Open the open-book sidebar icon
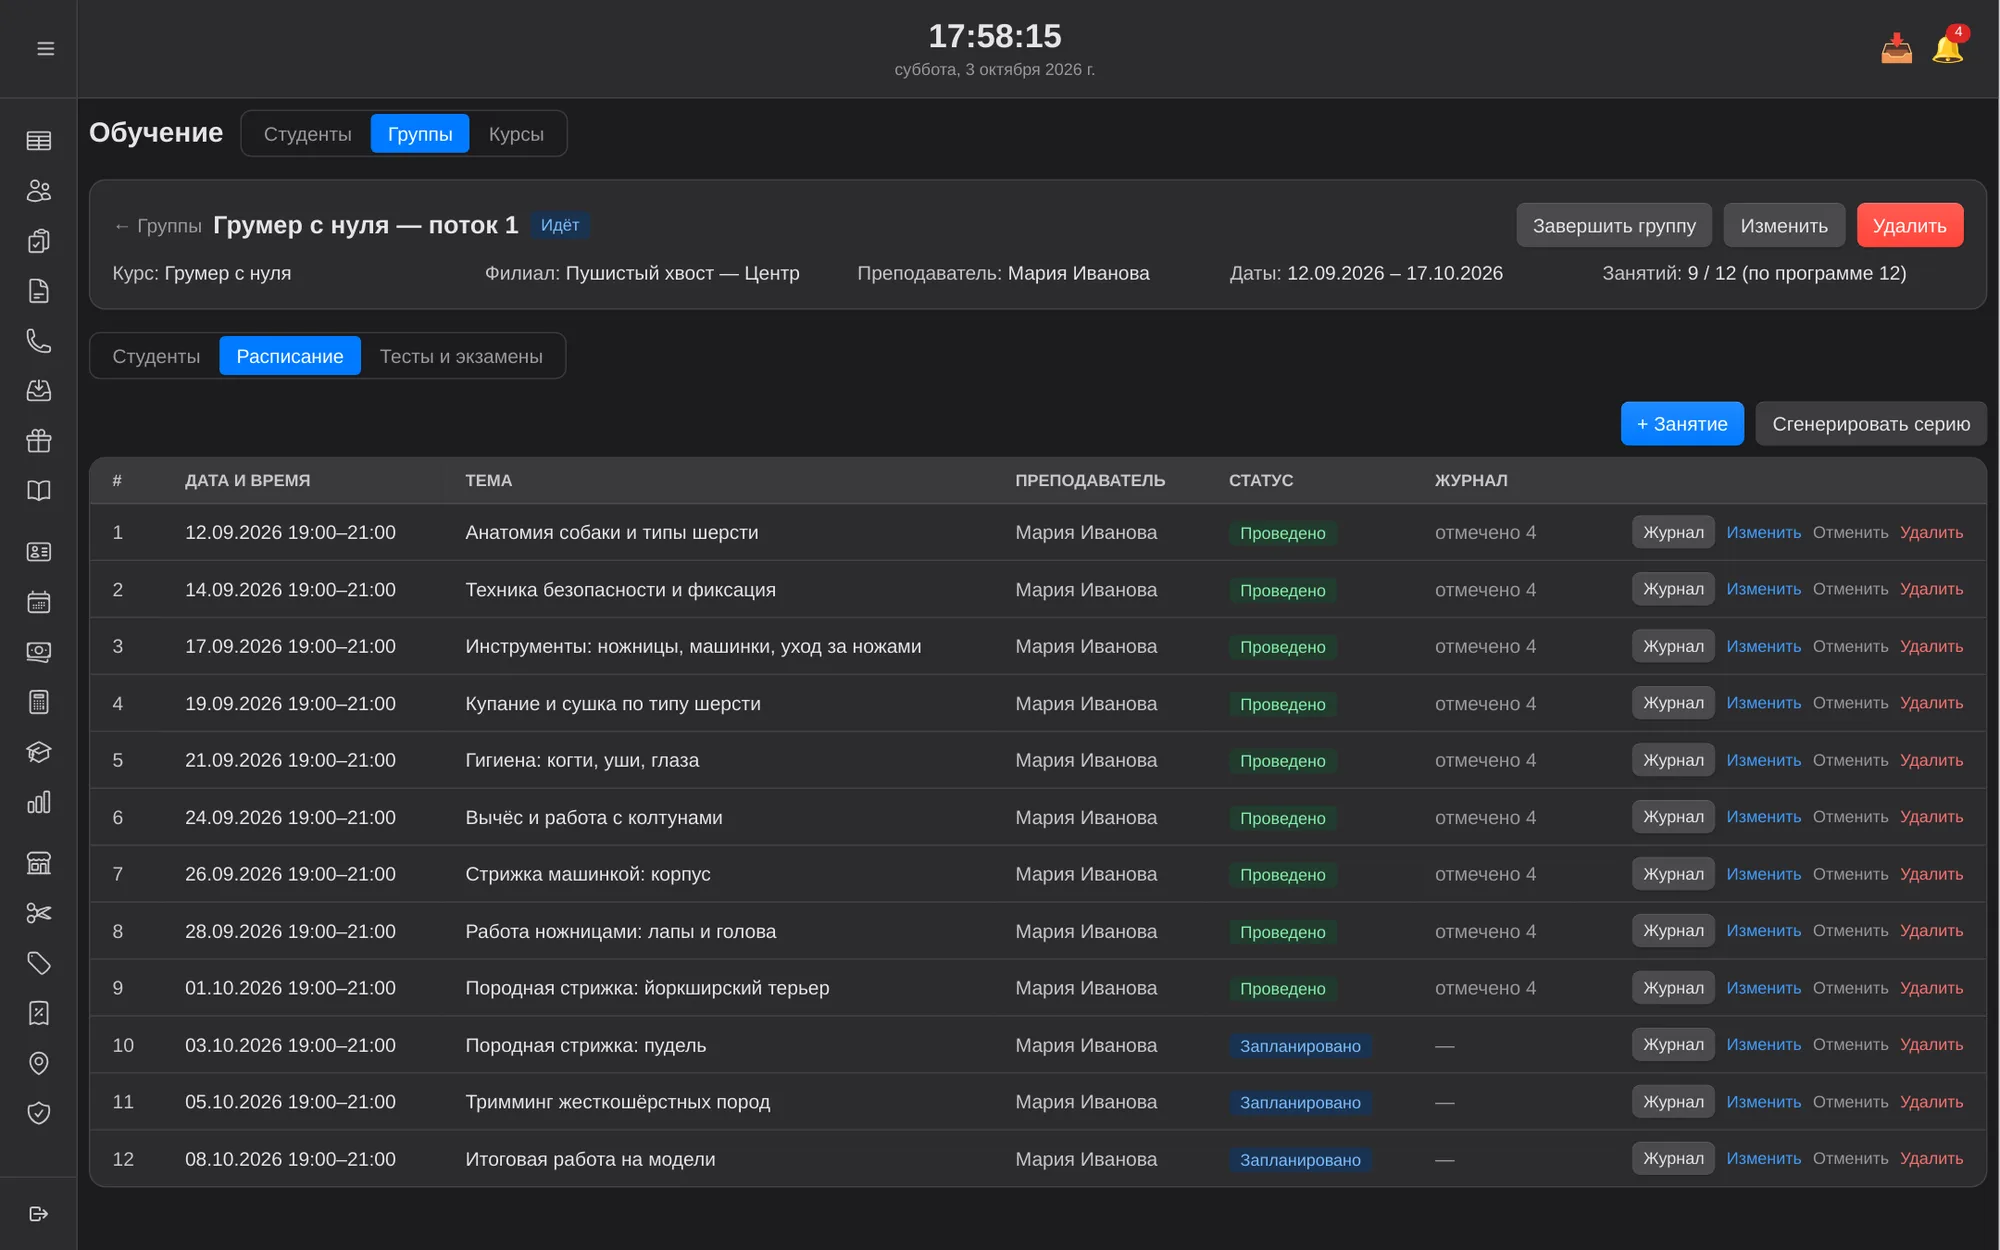 pyautogui.click(x=39, y=491)
